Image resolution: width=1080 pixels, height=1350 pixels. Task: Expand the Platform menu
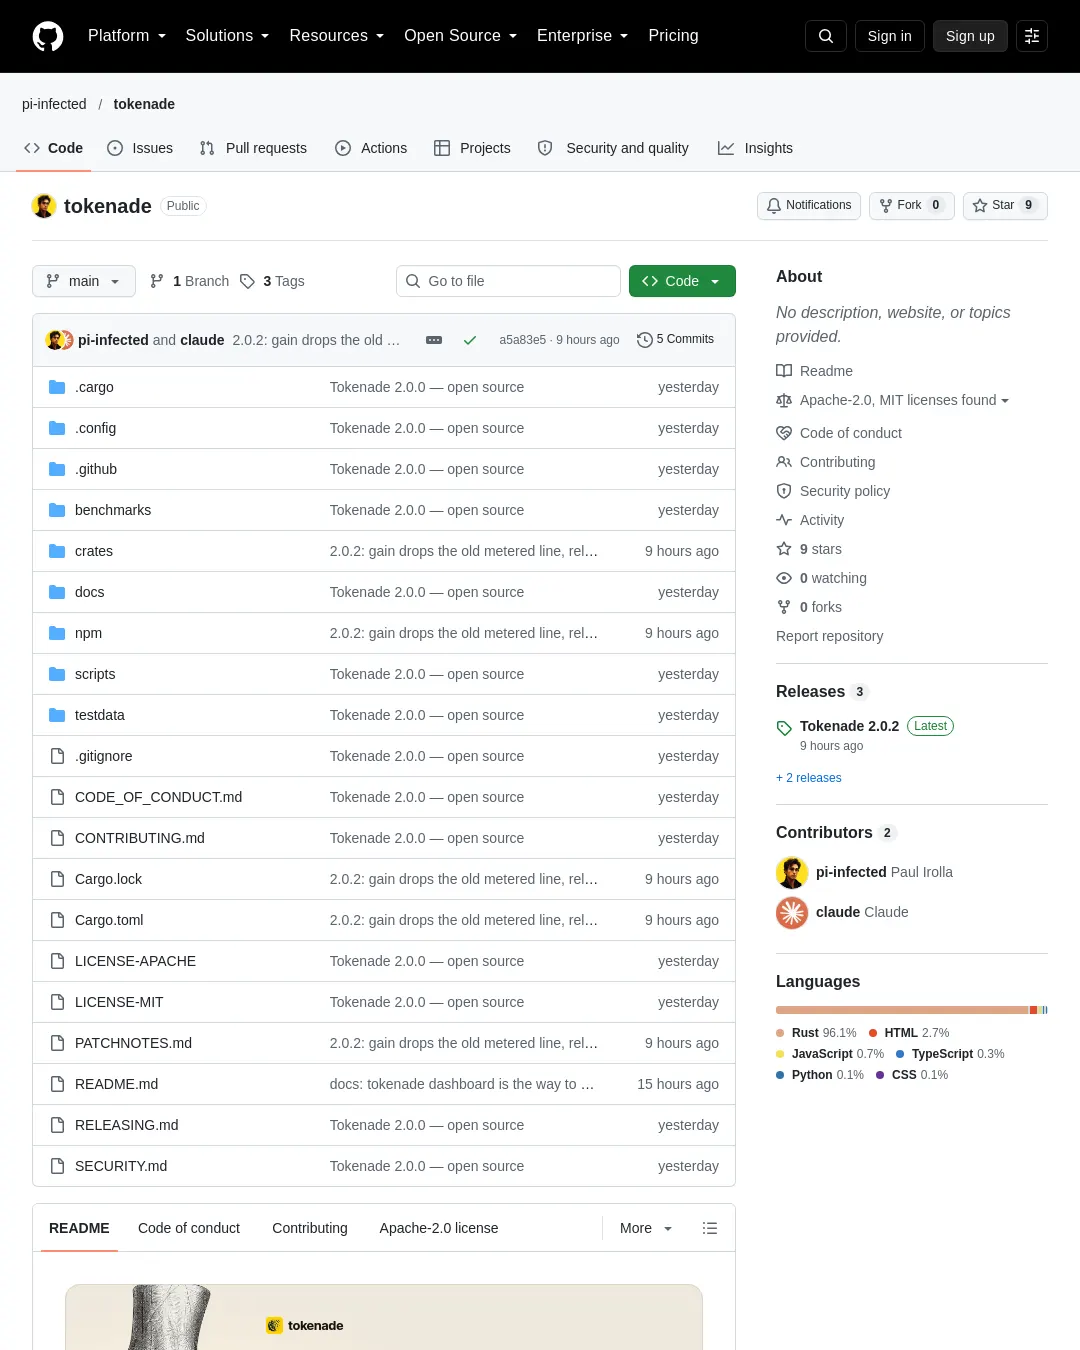point(127,36)
